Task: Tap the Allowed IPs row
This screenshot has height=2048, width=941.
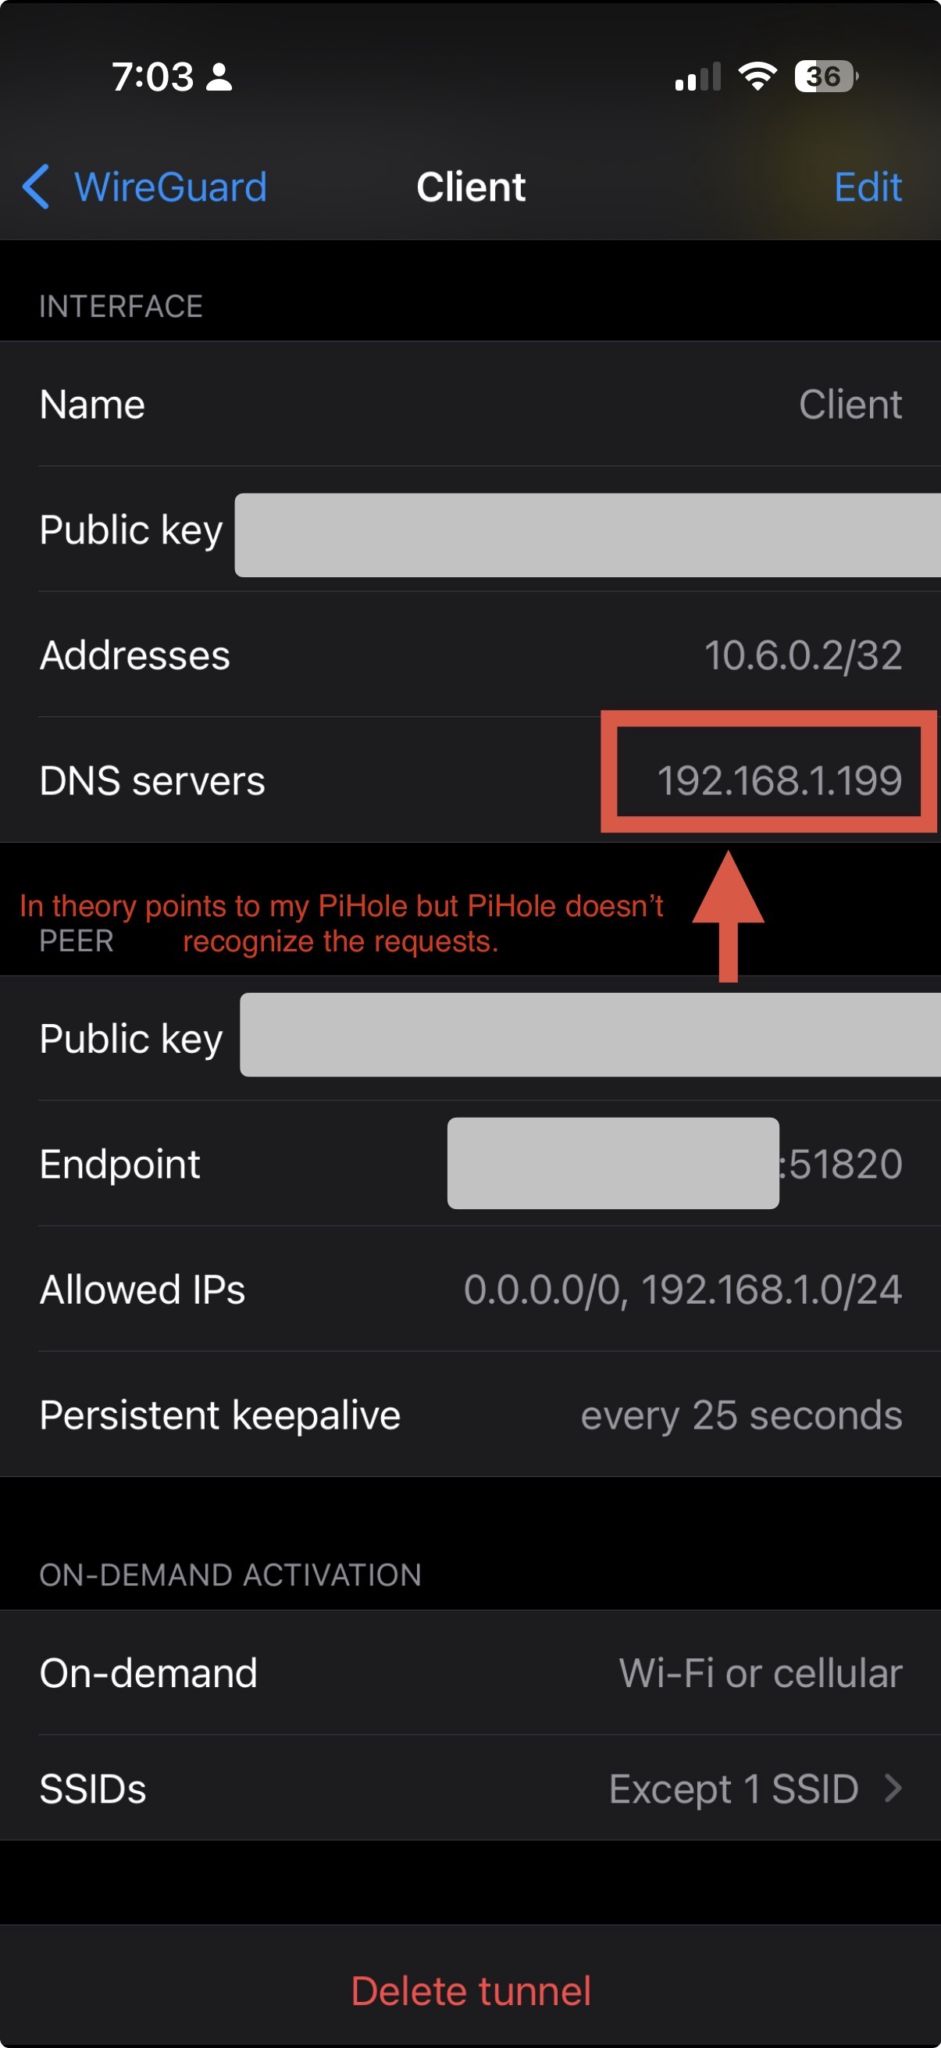Action: point(470,1289)
